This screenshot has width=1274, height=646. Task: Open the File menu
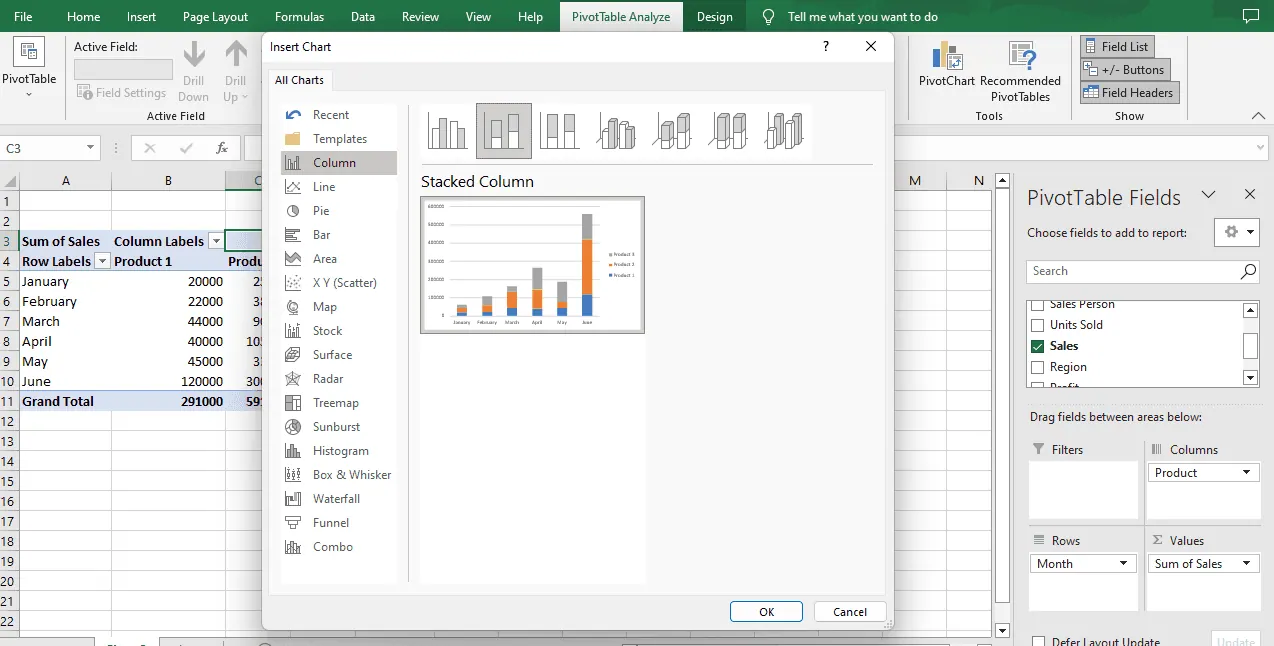pos(23,17)
